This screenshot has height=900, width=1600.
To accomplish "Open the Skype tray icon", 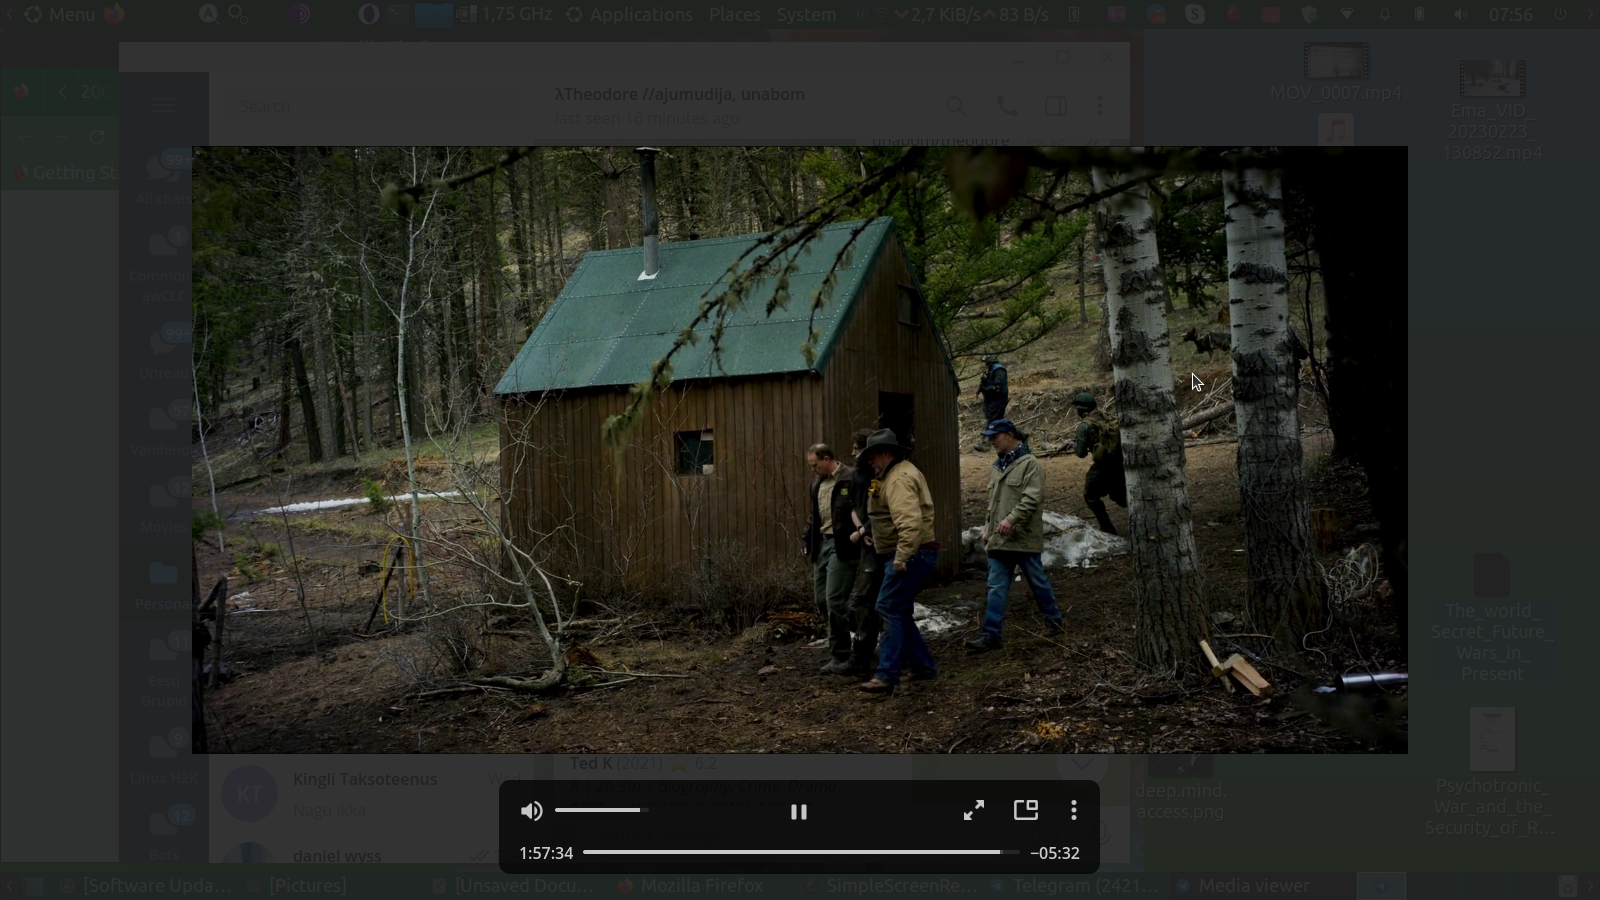I will point(1195,14).
